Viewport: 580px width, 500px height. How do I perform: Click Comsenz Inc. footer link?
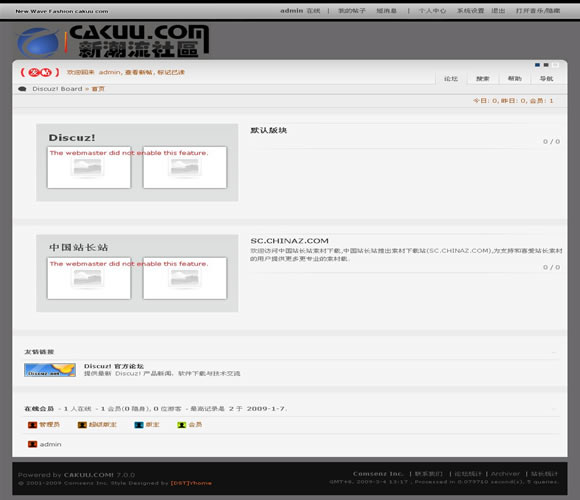(378, 474)
